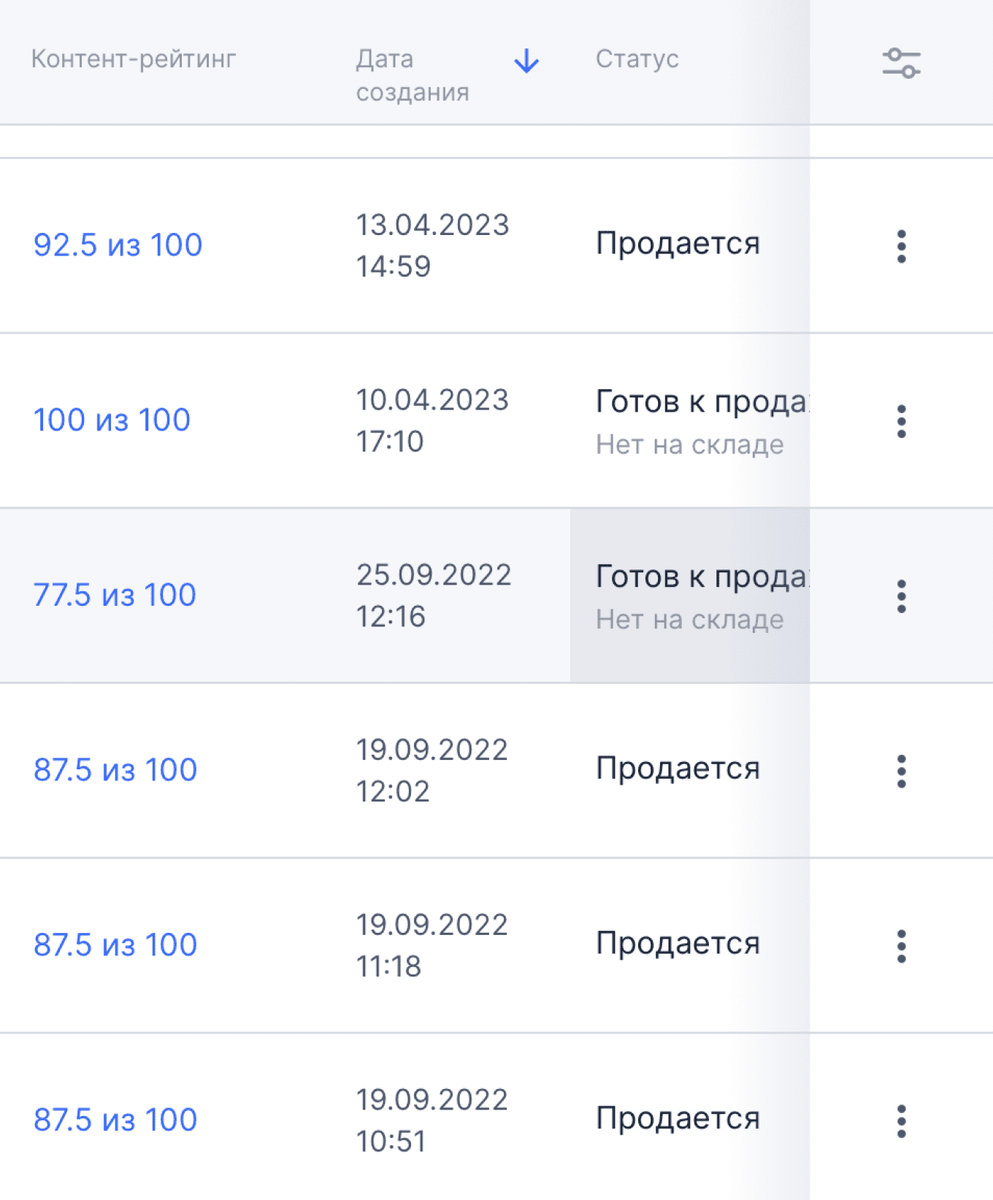Viewport: 993px width, 1200px height.
Task: Open the 77.5 из 100 content rating
Action: pyautogui.click(x=115, y=595)
